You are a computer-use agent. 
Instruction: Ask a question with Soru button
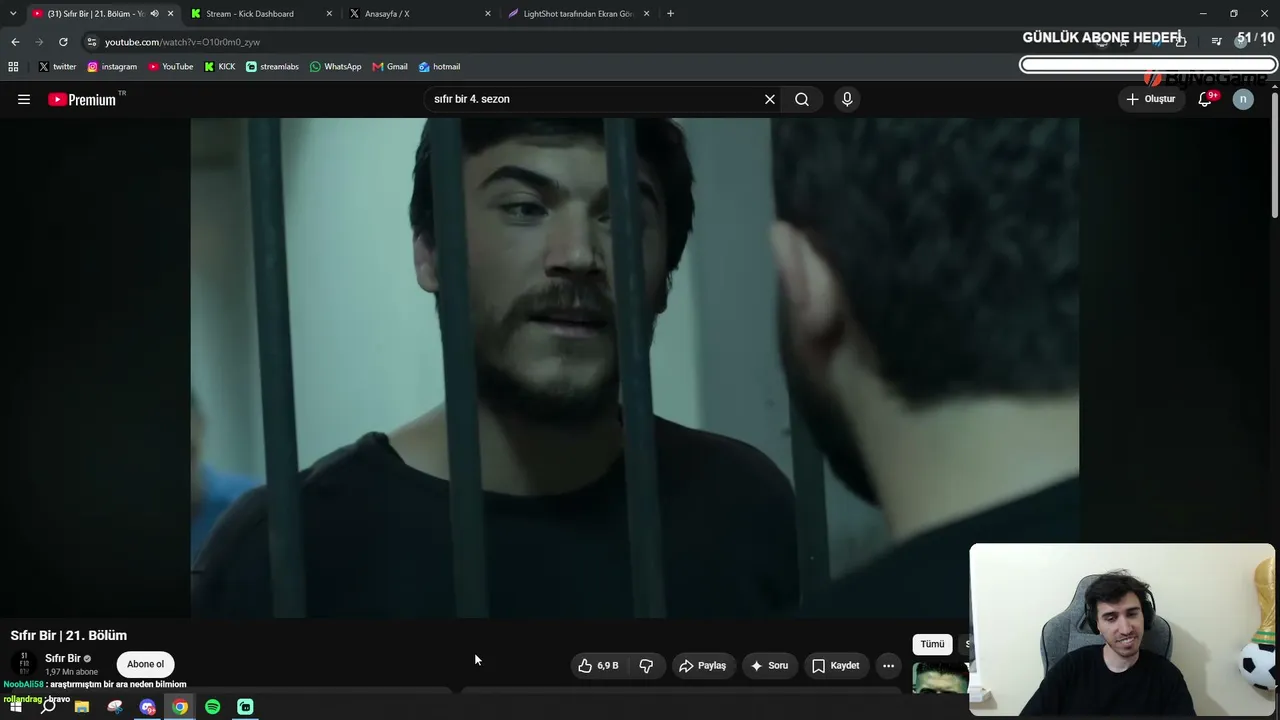pyautogui.click(x=769, y=666)
